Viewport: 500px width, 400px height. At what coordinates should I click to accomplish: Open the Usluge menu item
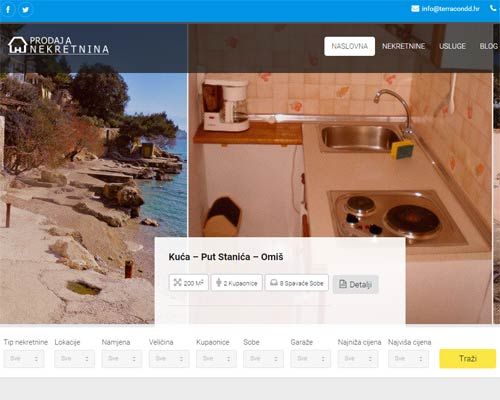452,46
